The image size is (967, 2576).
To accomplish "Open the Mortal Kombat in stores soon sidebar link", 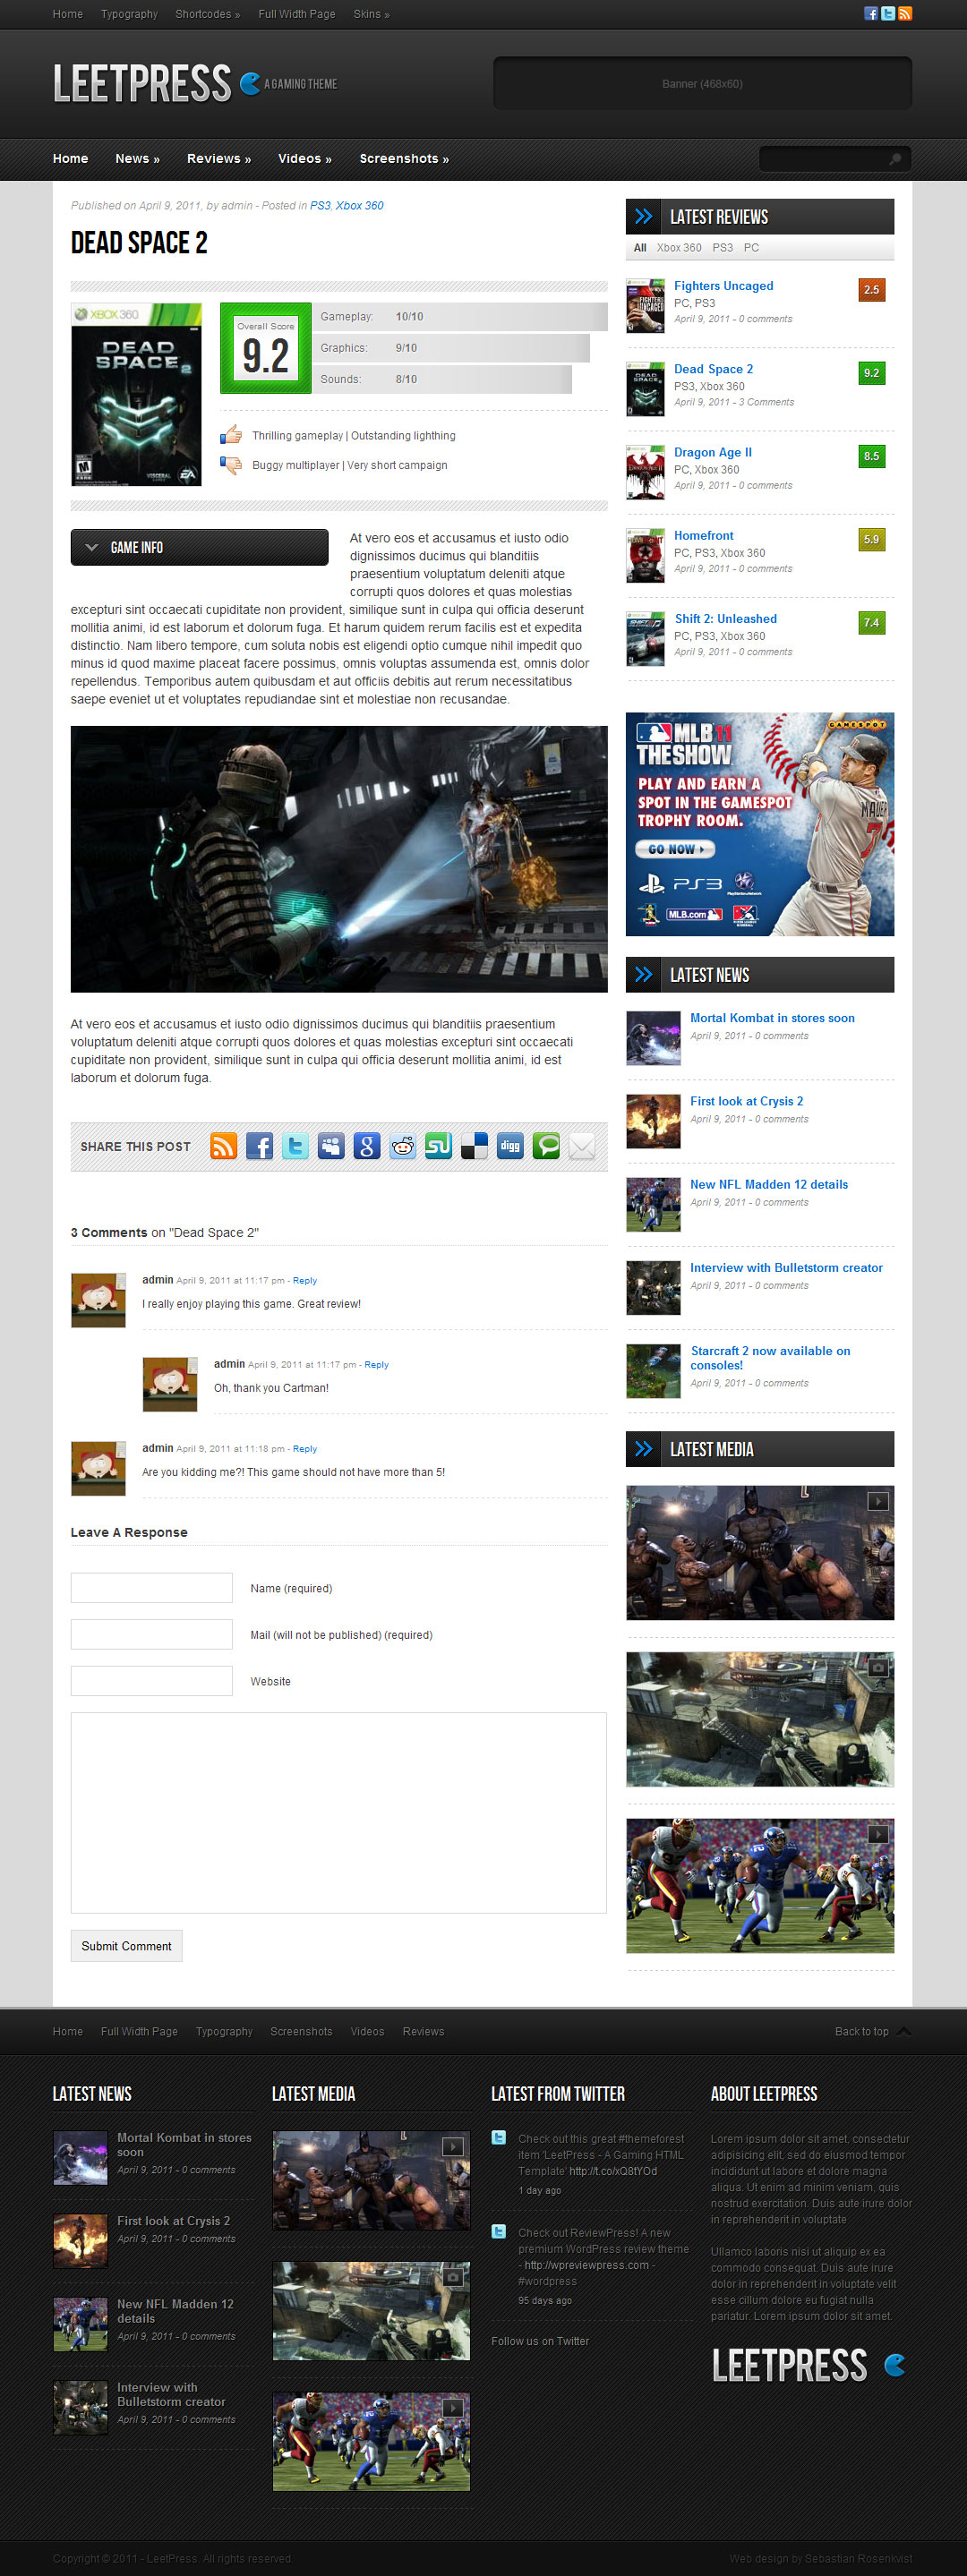I will (x=772, y=1018).
